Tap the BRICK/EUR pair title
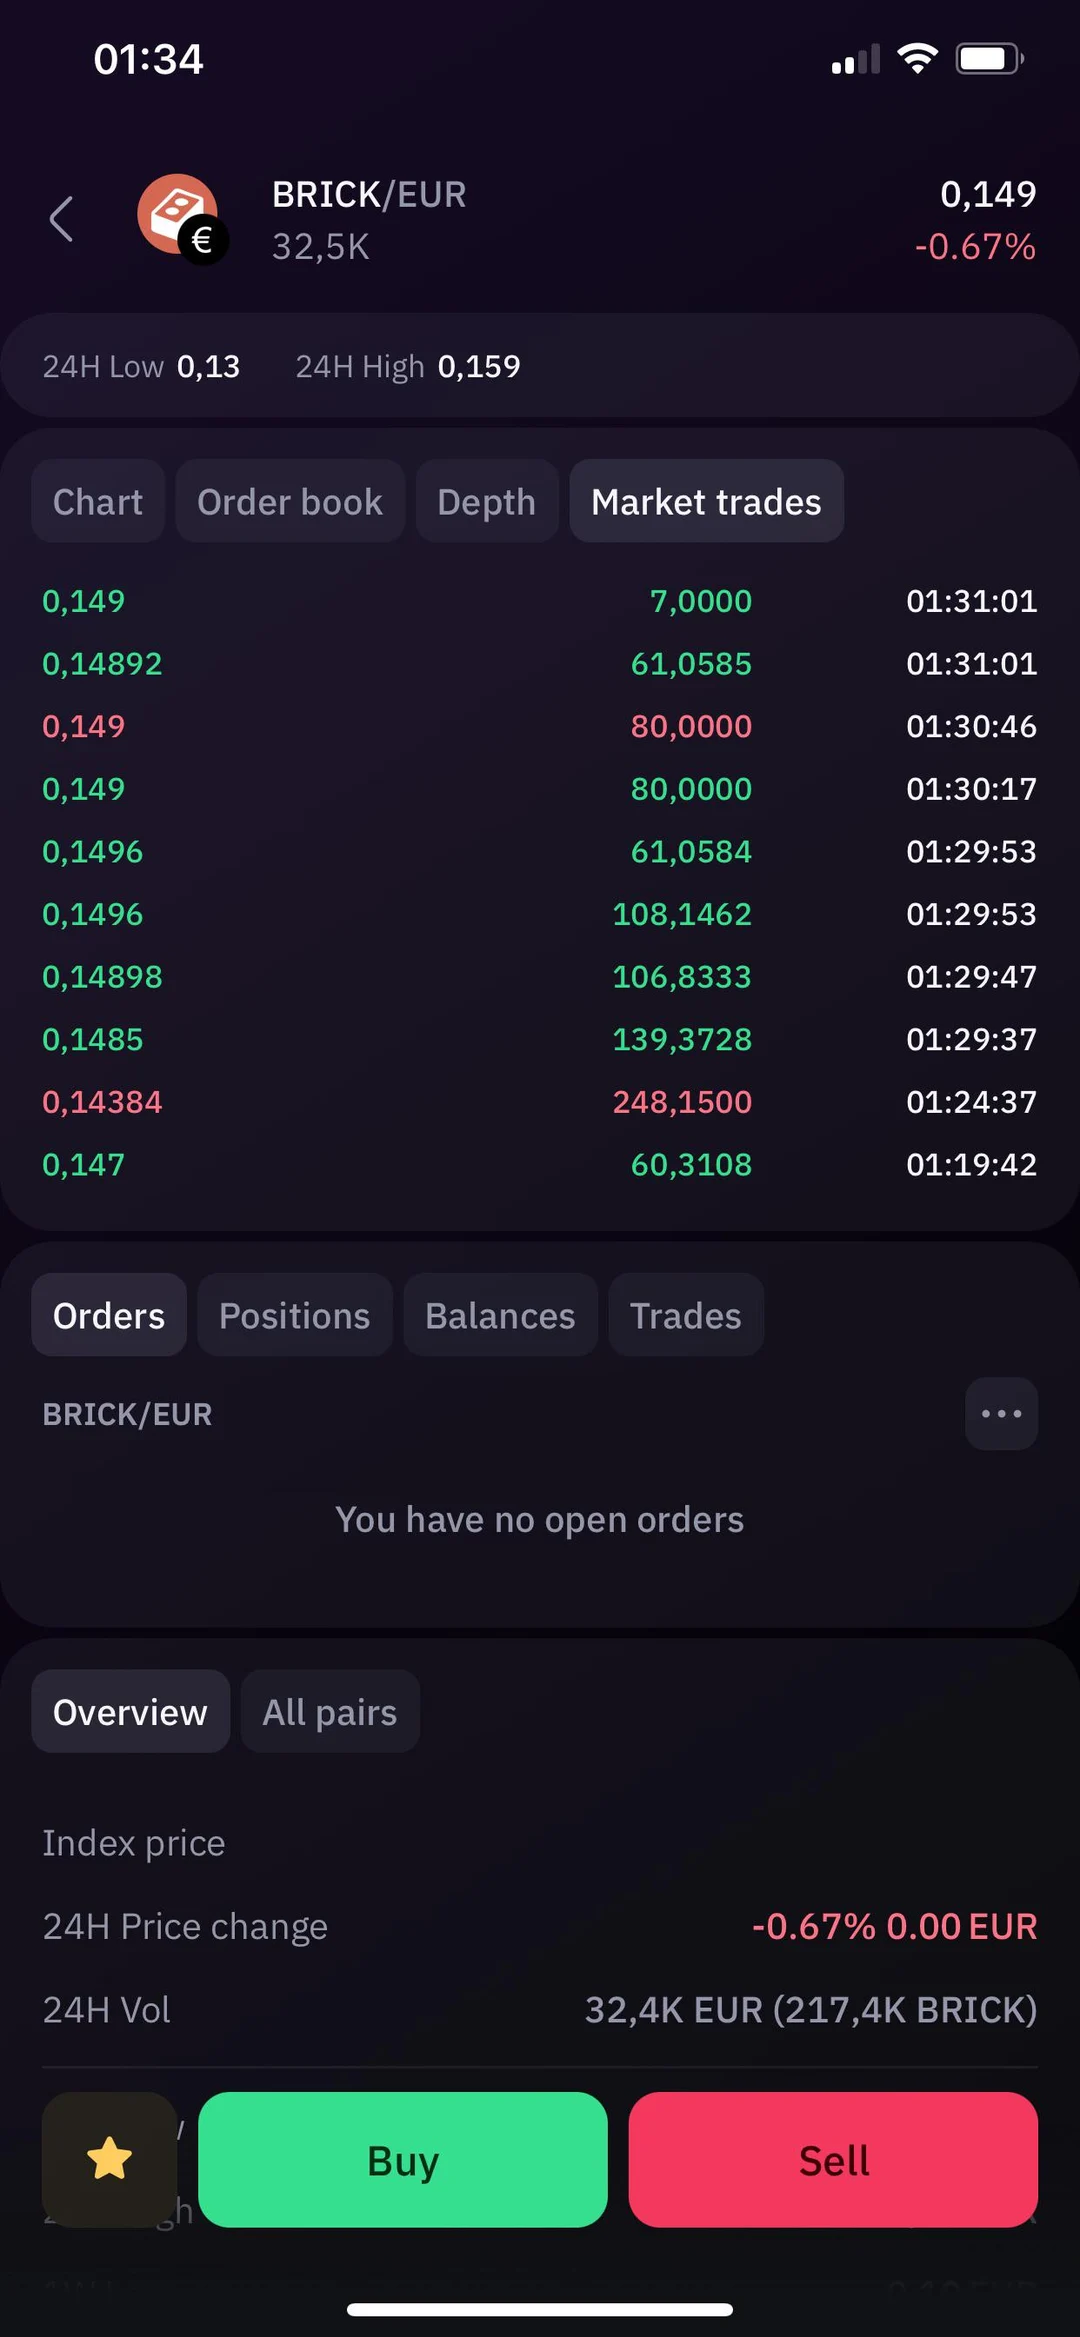1080x2337 pixels. [369, 195]
